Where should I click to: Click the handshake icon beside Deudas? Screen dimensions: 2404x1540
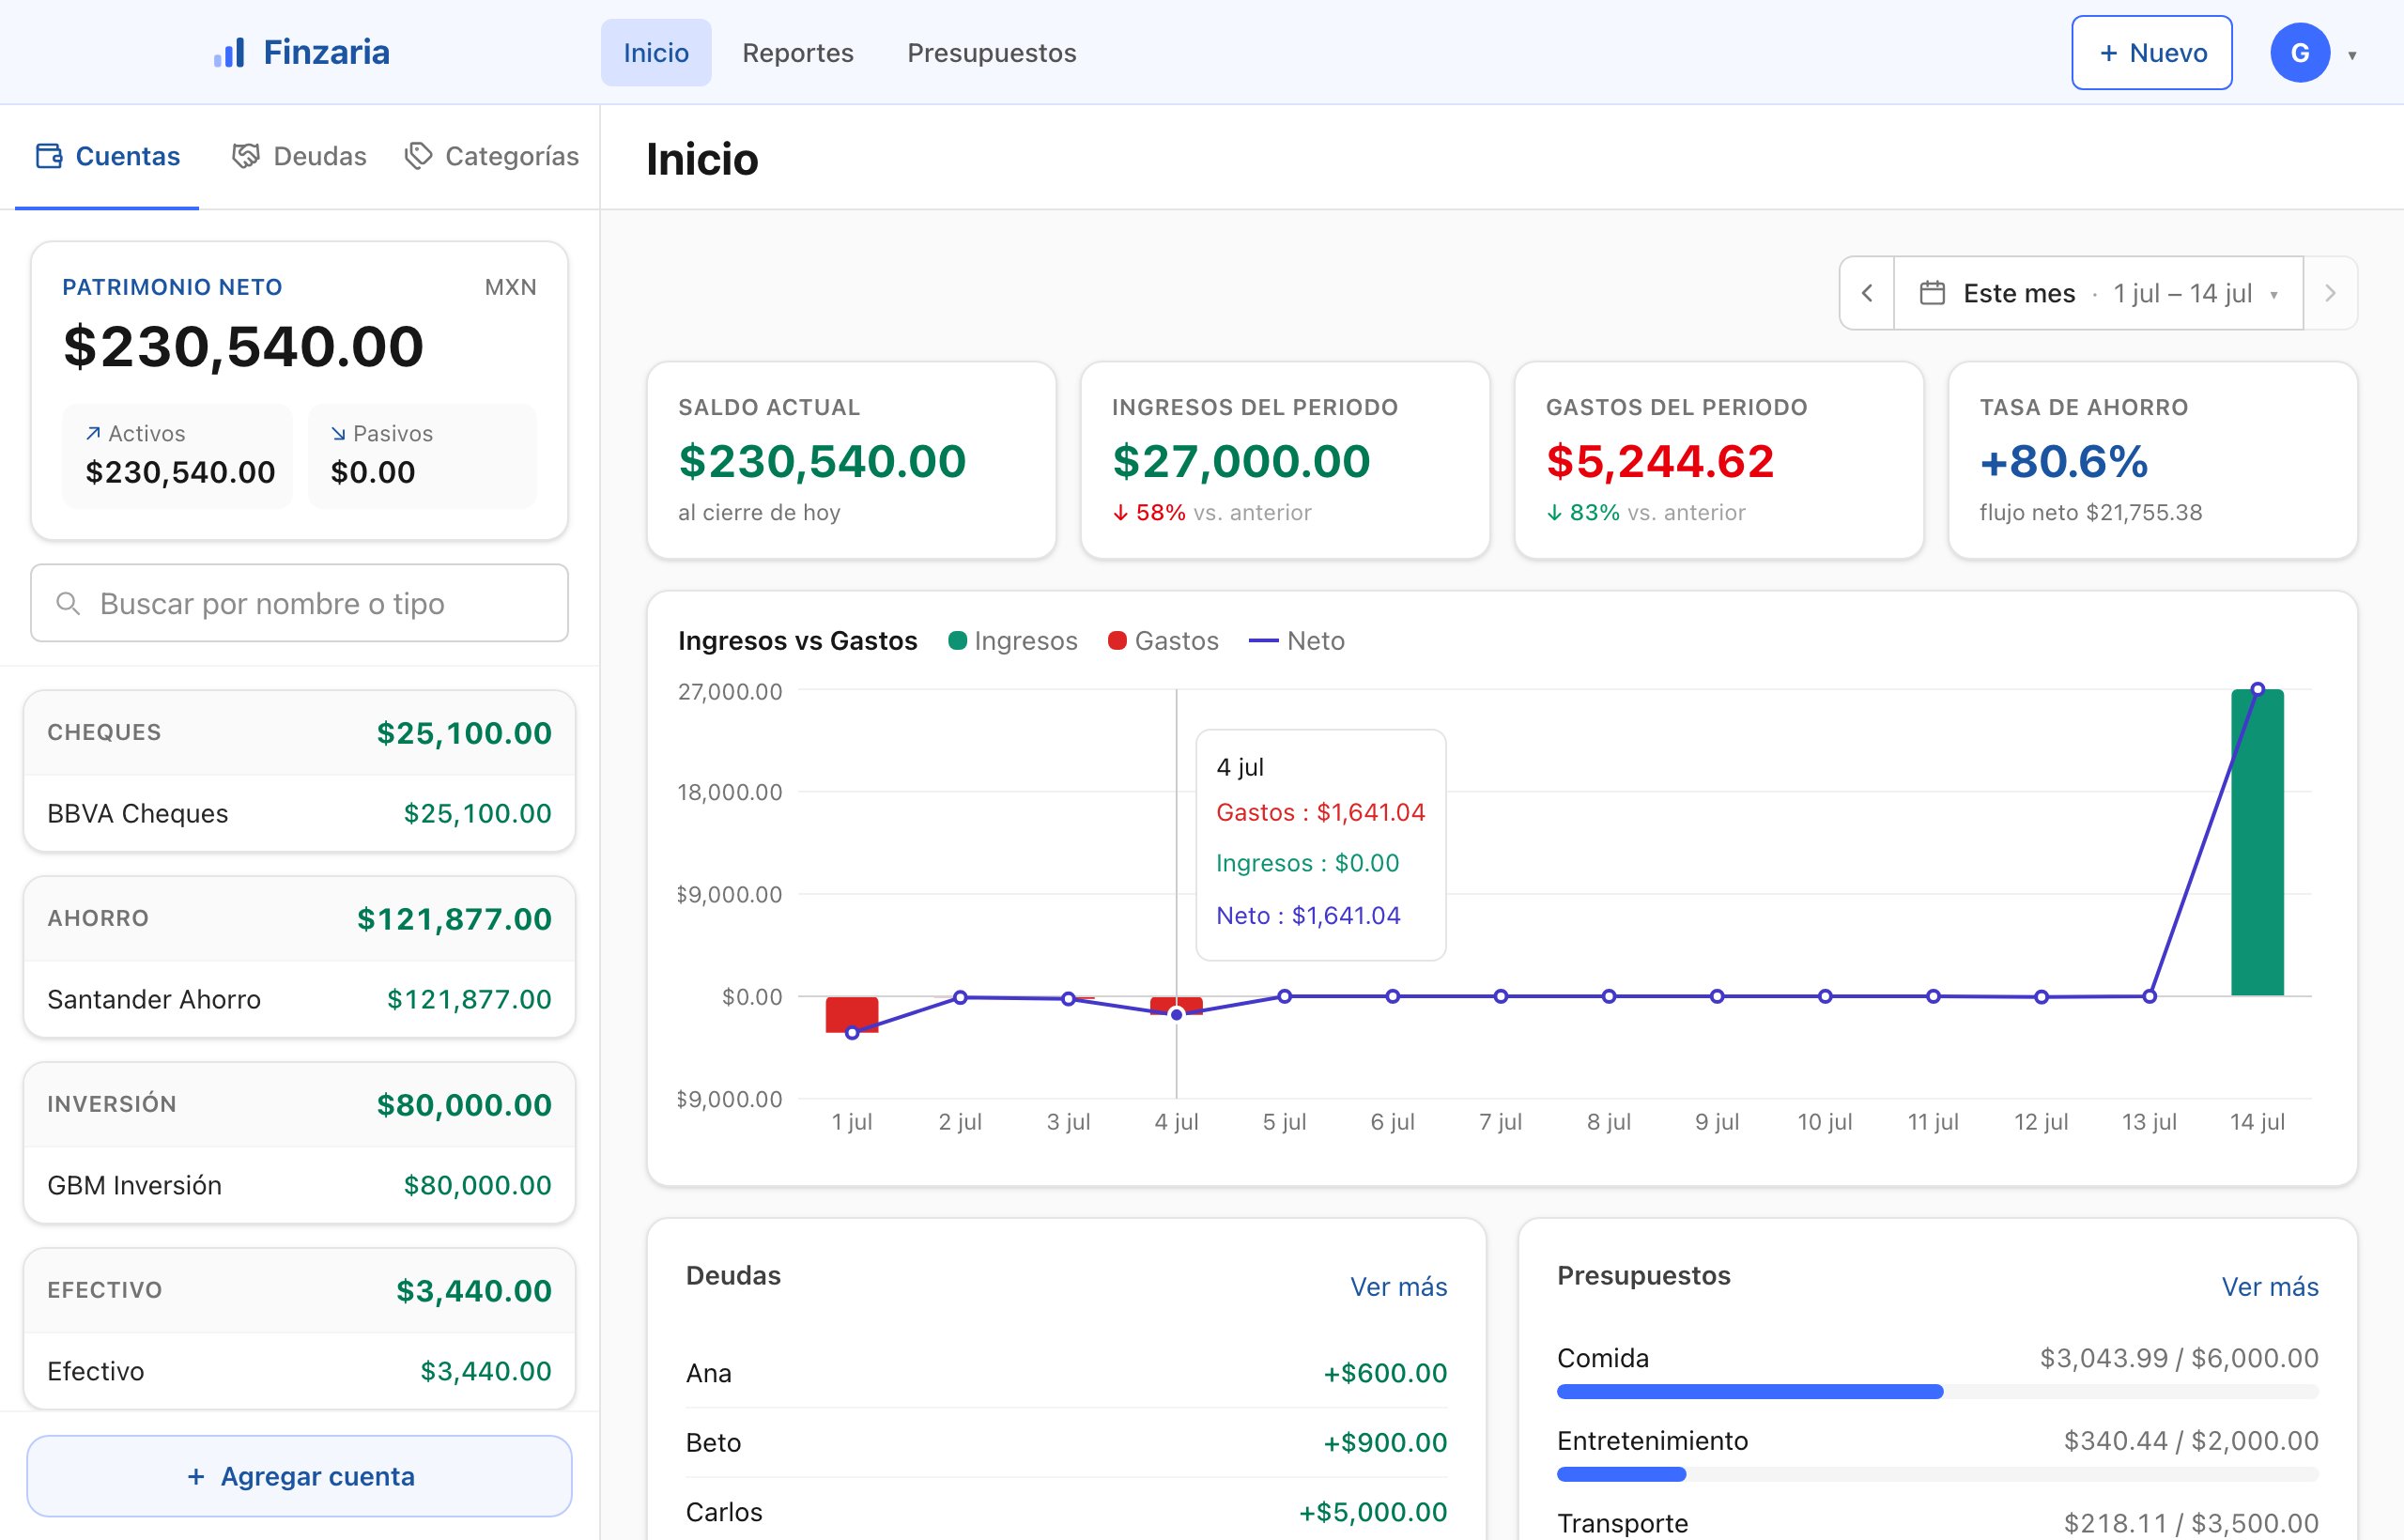pyautogui.click(x=246, y=156)
